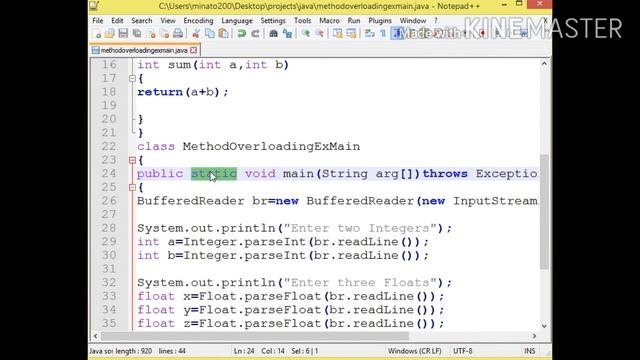Click line number 35 in margin

click(x=109, y=324)
